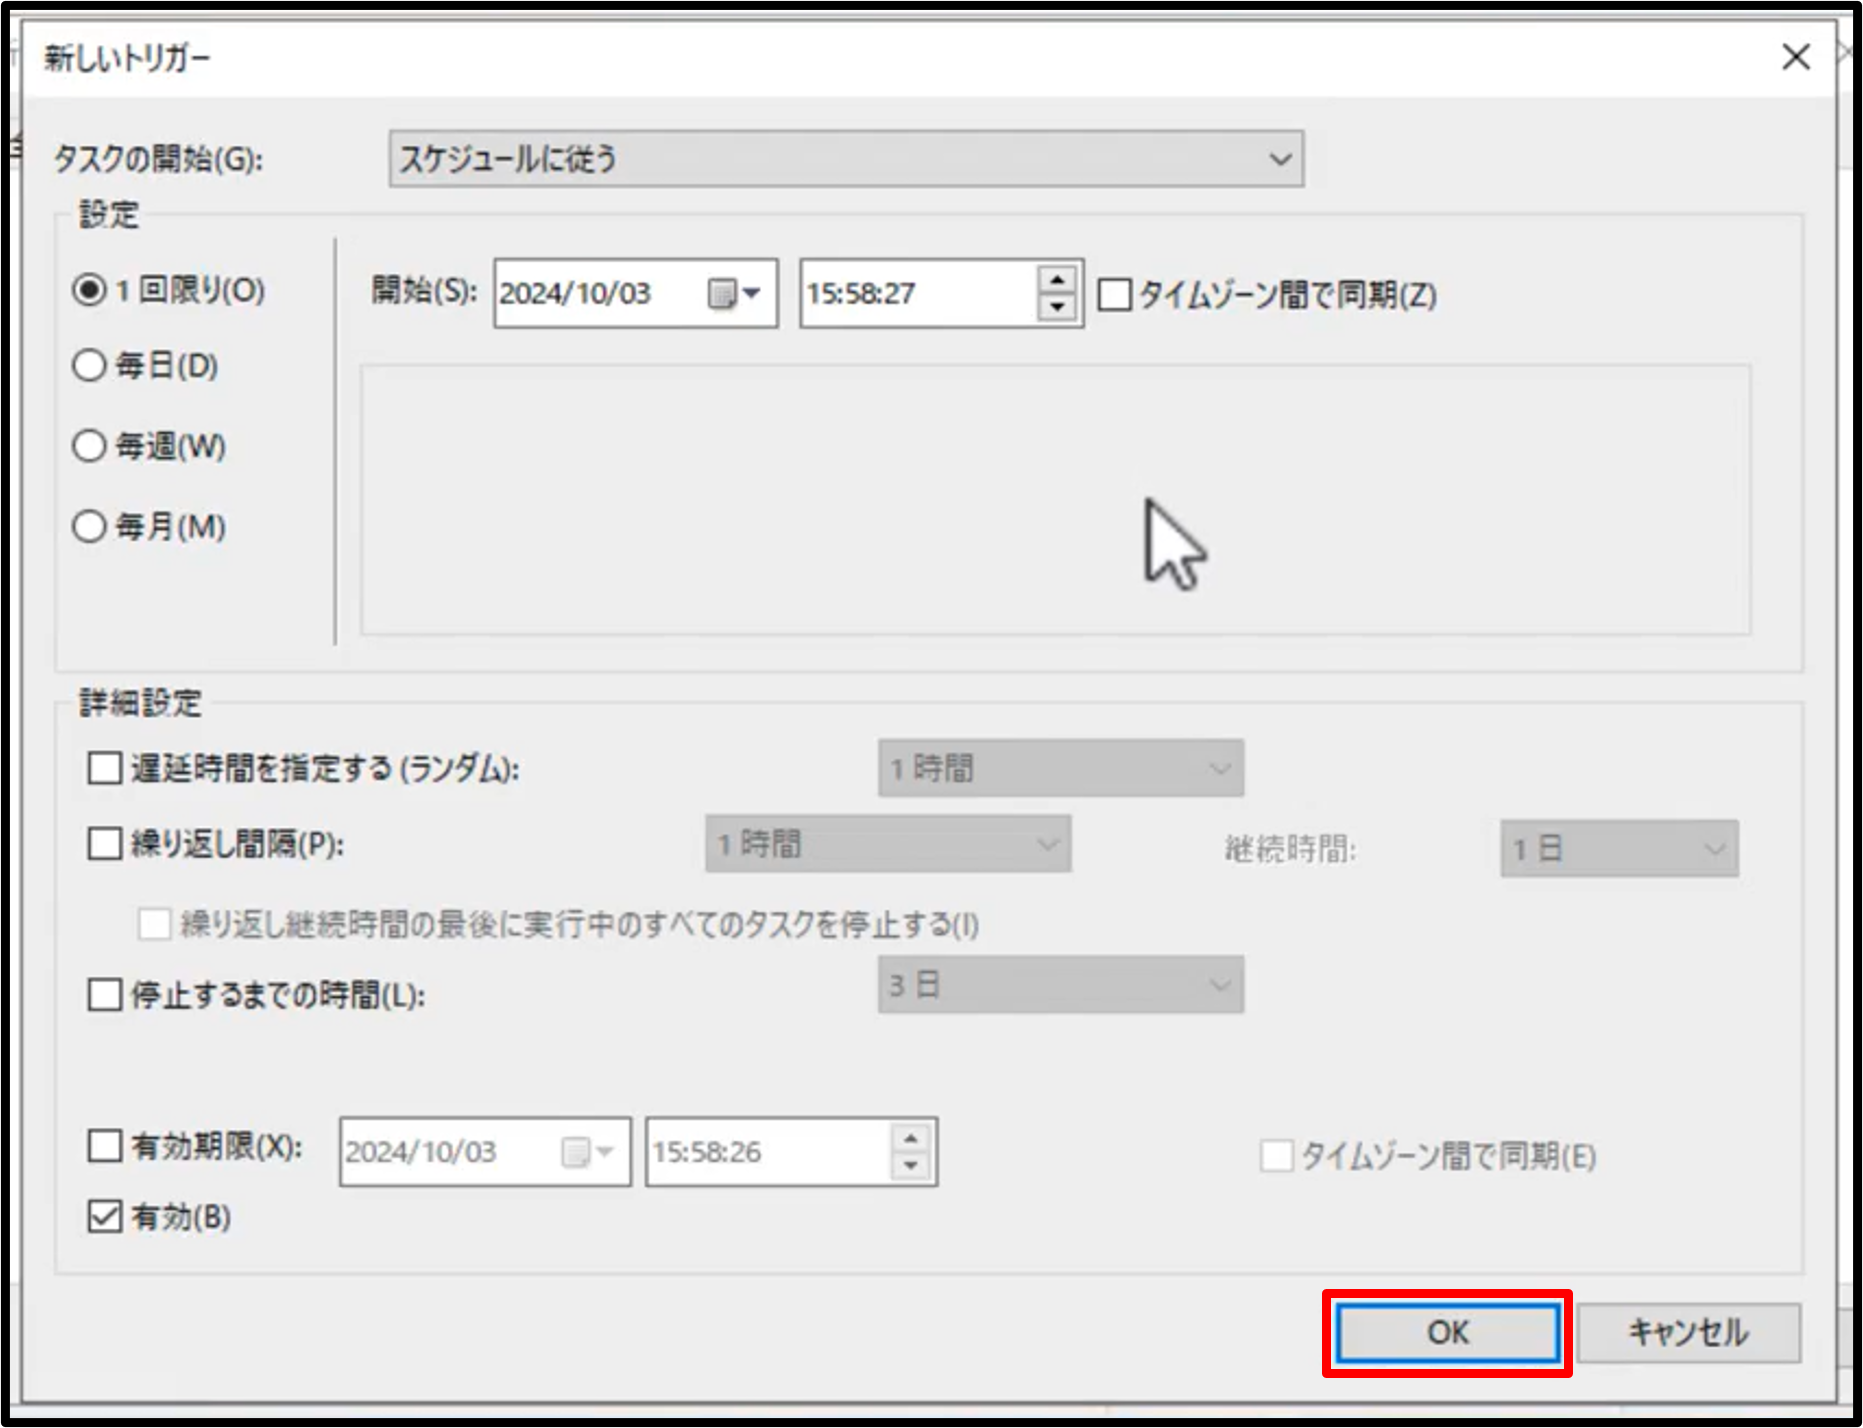Select the 毎月(M) radio button
Viewport: 1863px width, 1428px height.
coord(89,526)
